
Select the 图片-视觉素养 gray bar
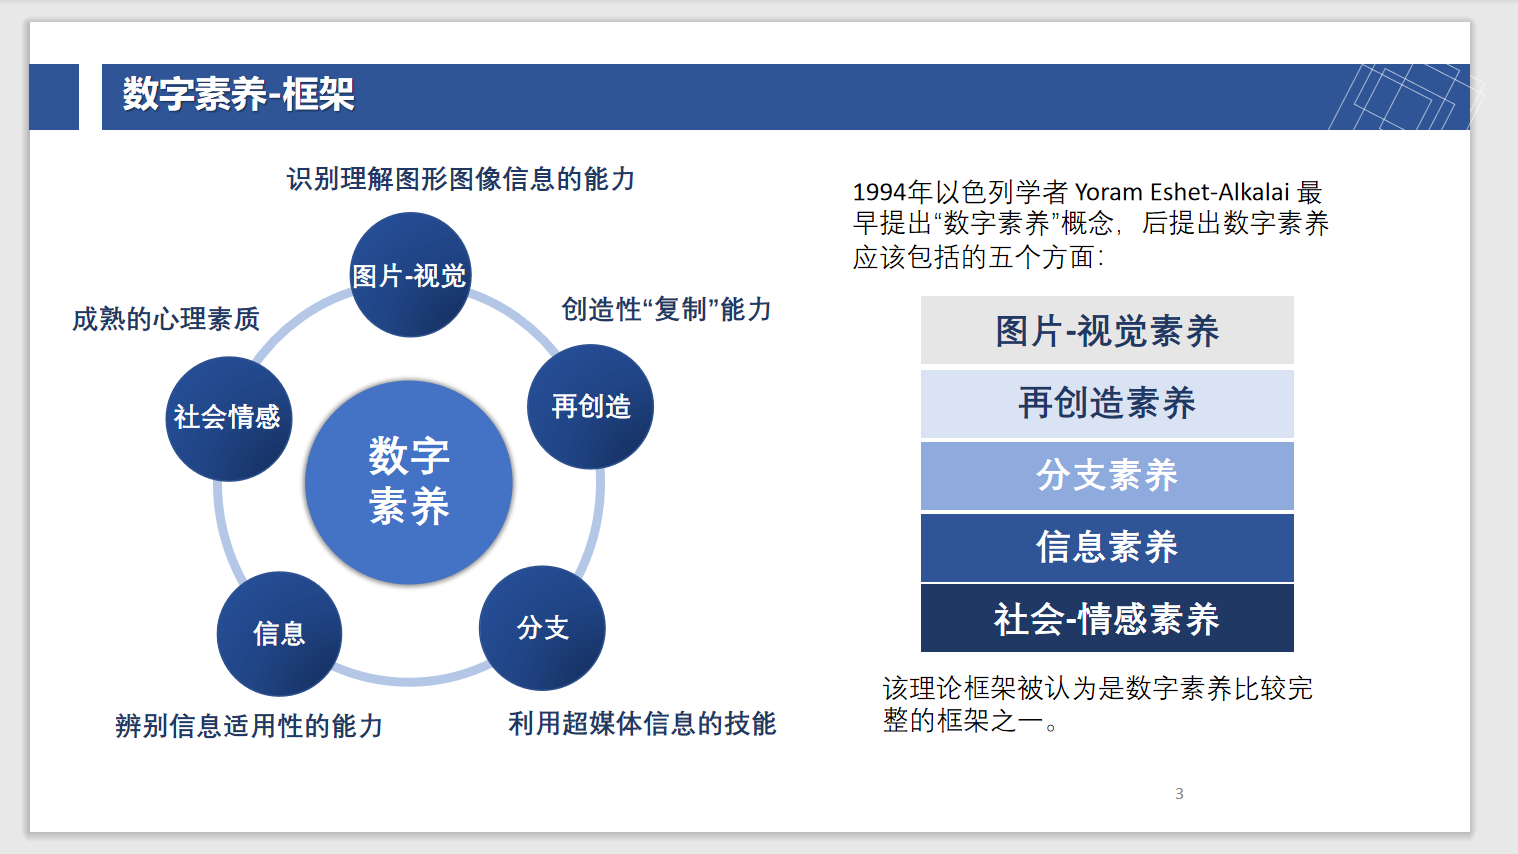(x=1106, y=330)
